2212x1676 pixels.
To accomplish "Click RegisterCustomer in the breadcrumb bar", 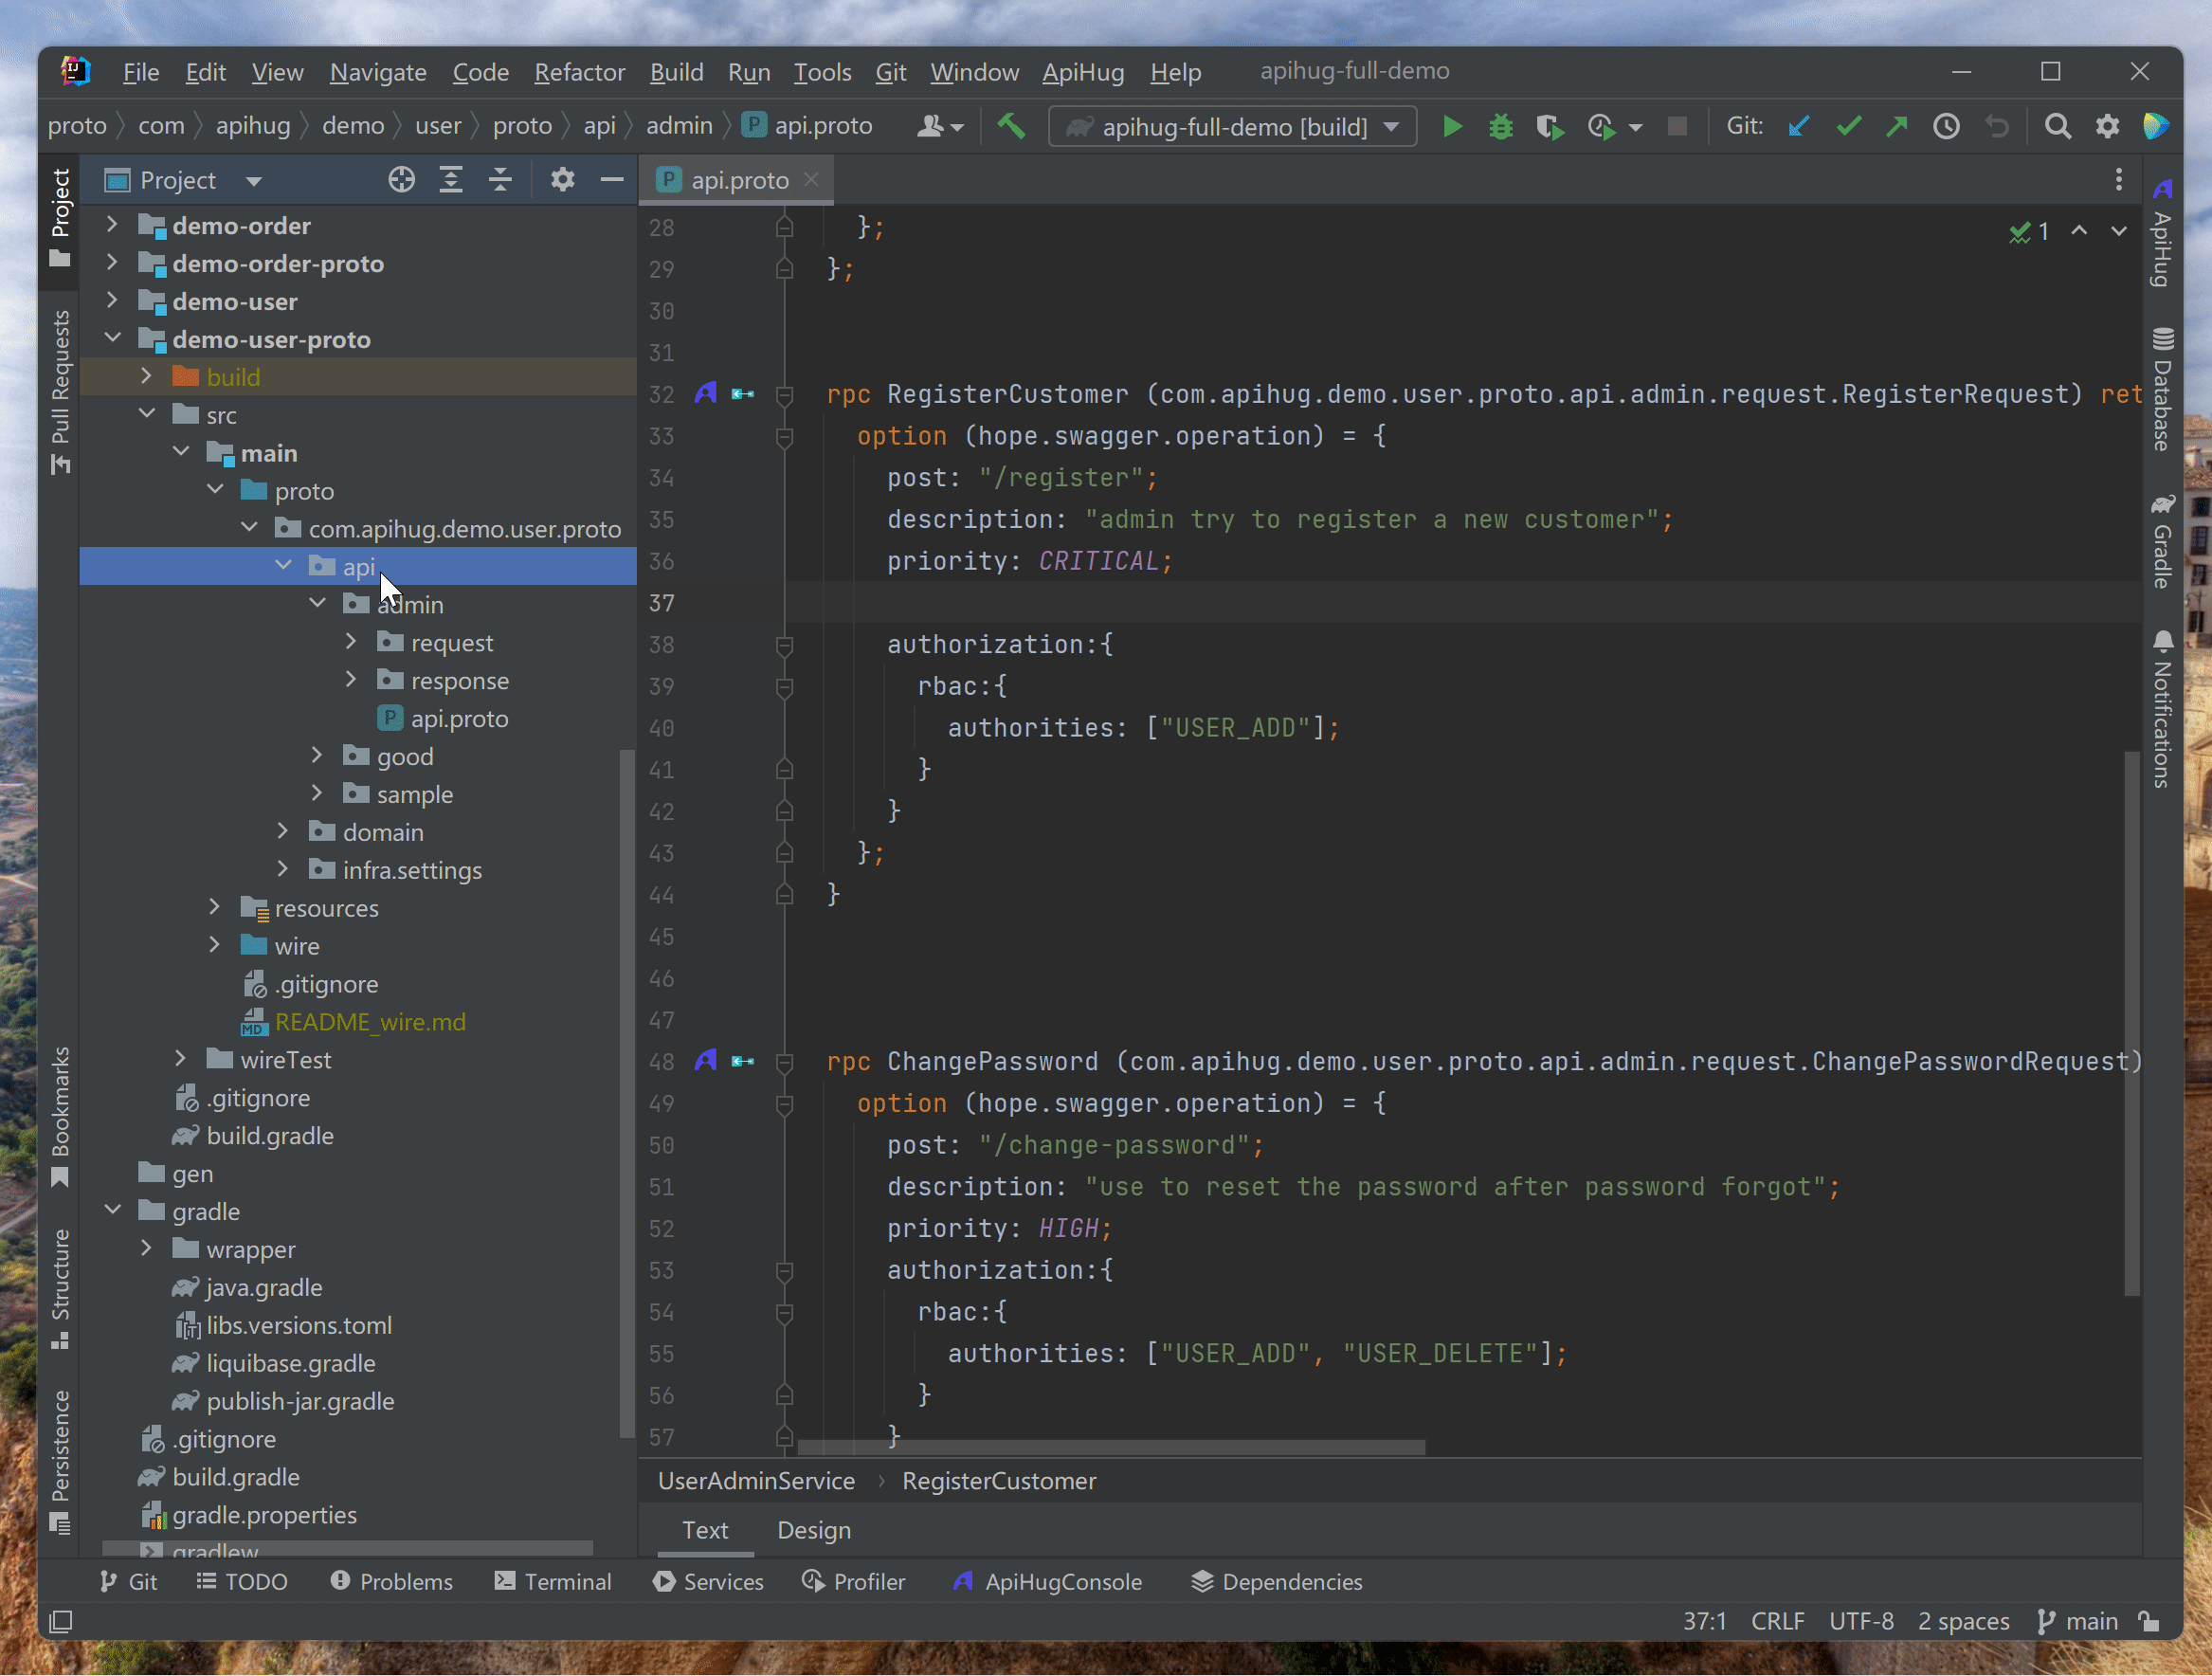I will pos(999,1481).
